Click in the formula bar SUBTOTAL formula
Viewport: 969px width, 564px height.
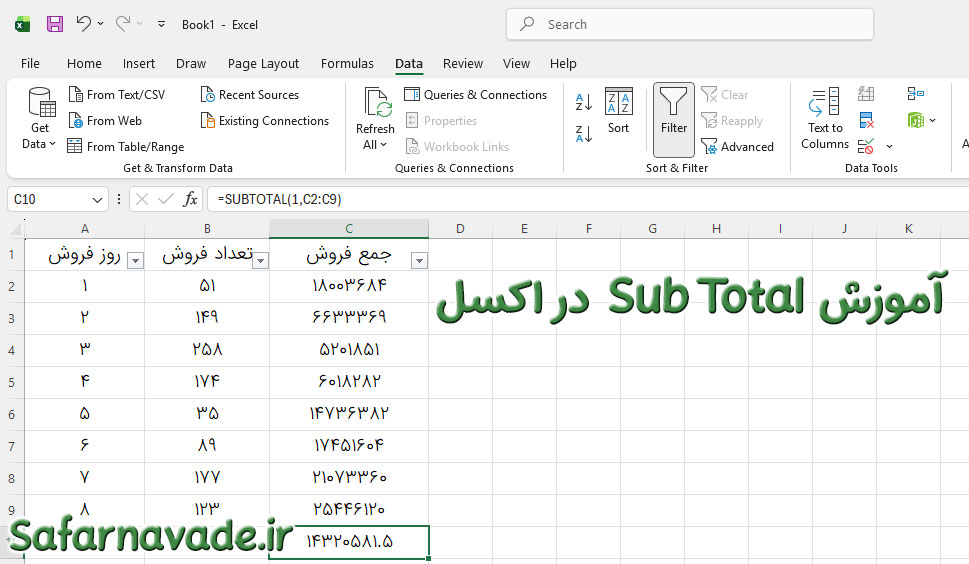(x=279, y=199)
